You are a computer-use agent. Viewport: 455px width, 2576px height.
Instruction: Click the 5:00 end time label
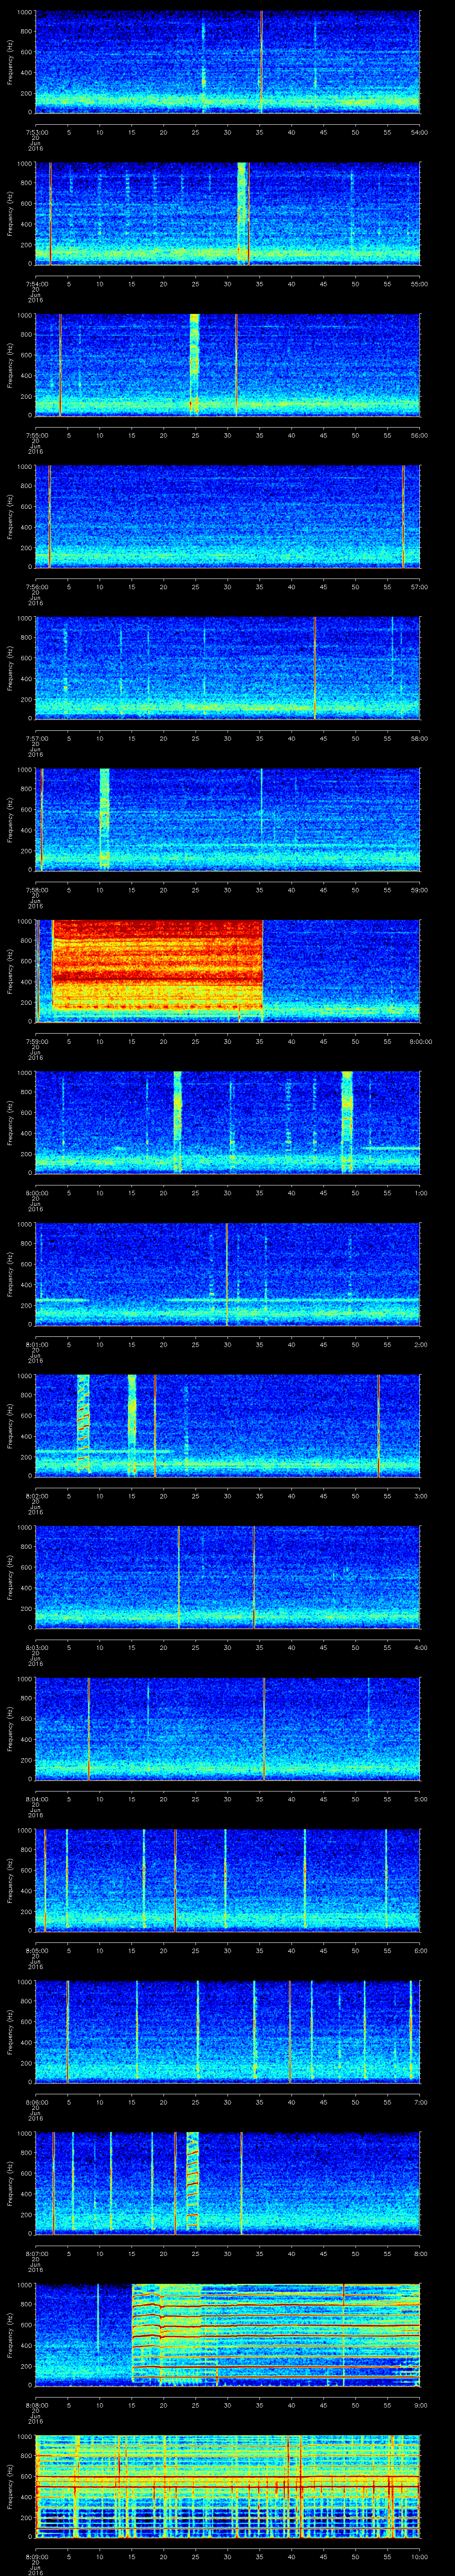pyautogui.click(x=421, y=1799)
